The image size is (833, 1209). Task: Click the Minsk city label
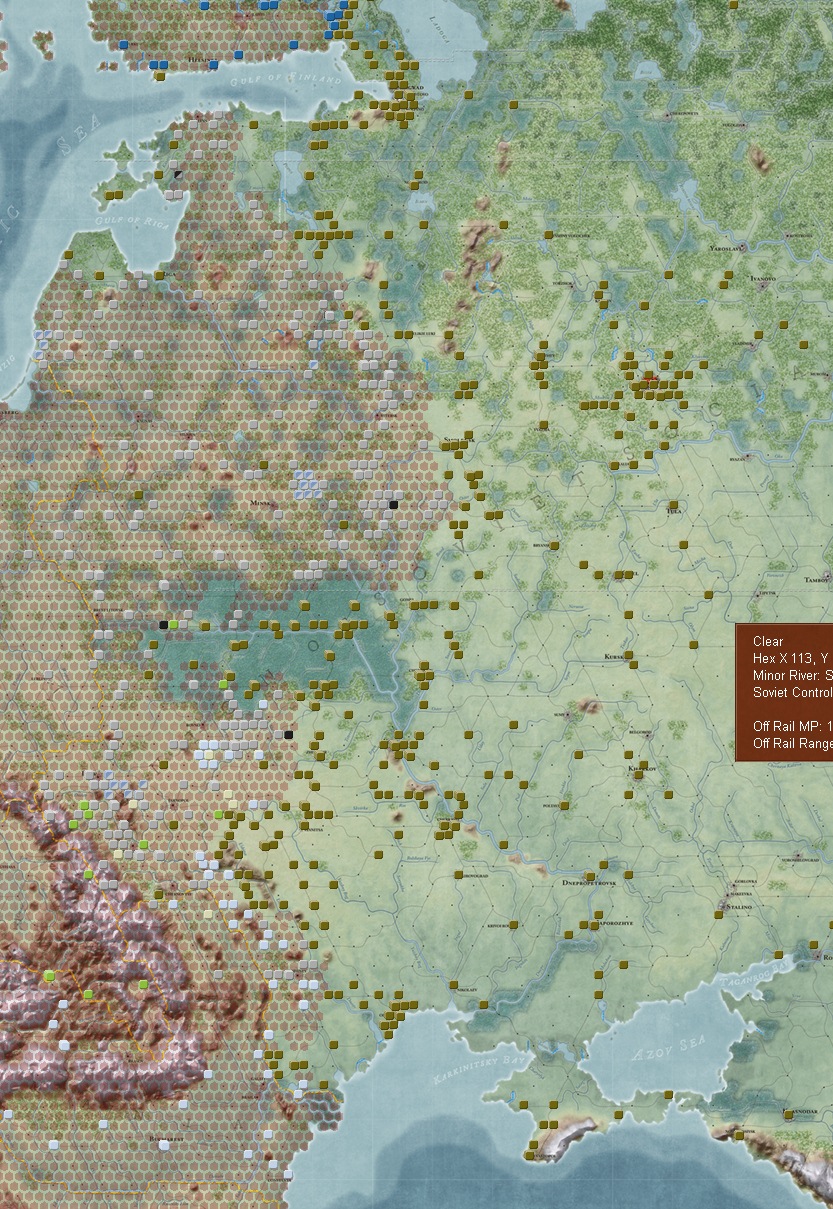pos(262,503)
